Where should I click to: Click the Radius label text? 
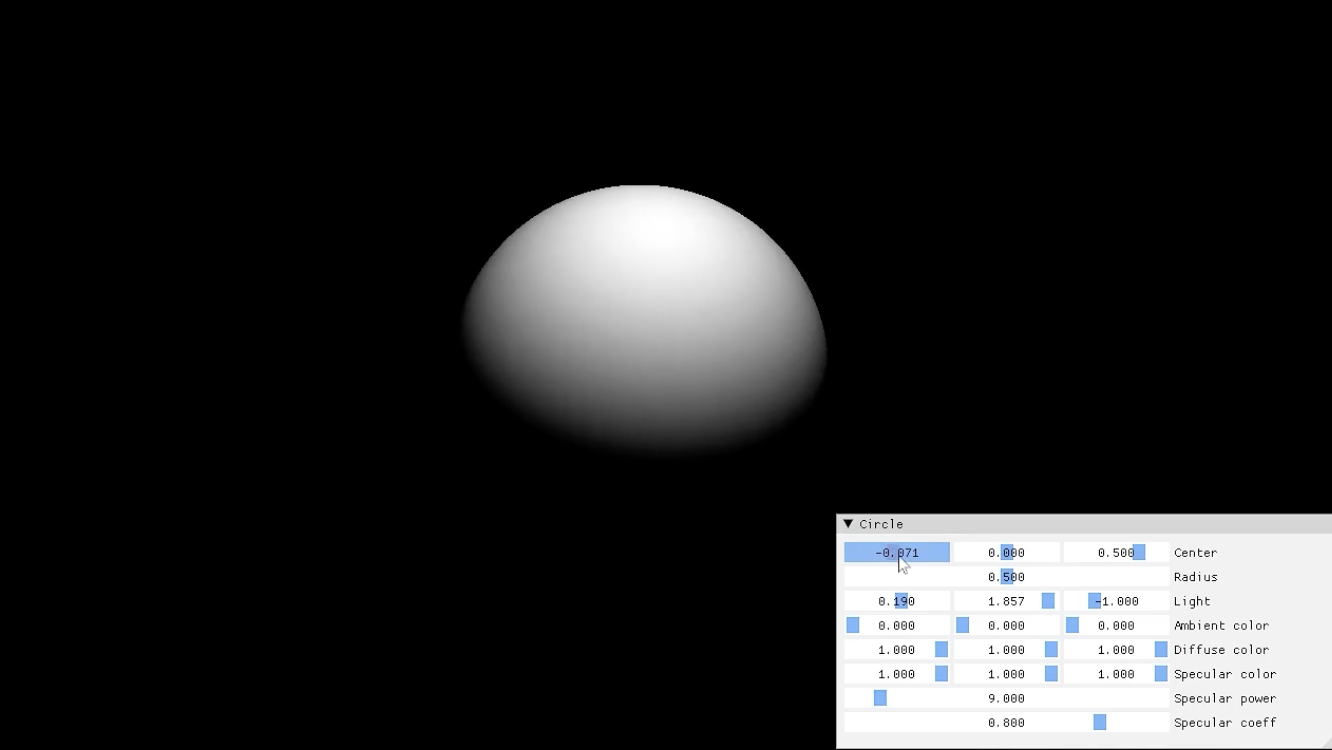1196,577
